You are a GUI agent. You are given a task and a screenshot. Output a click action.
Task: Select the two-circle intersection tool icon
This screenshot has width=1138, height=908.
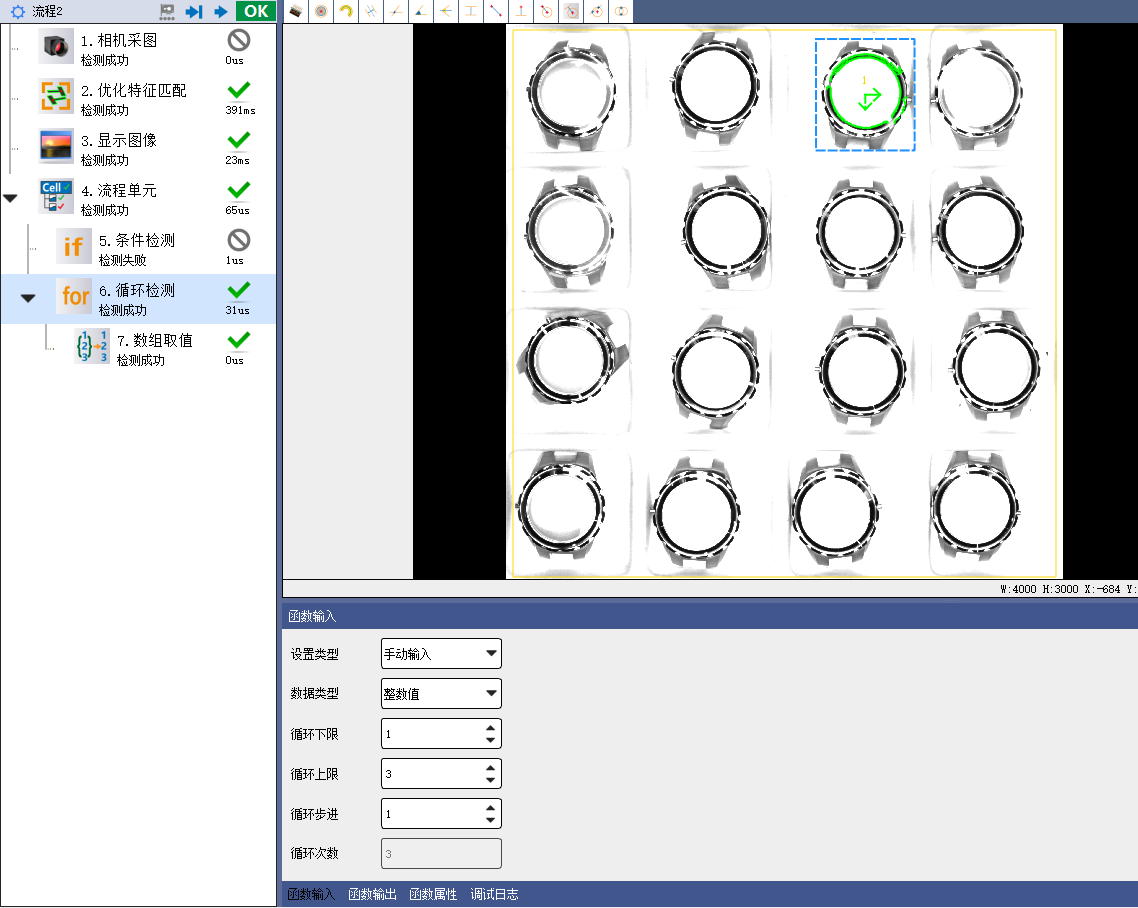tap(621, 11)
